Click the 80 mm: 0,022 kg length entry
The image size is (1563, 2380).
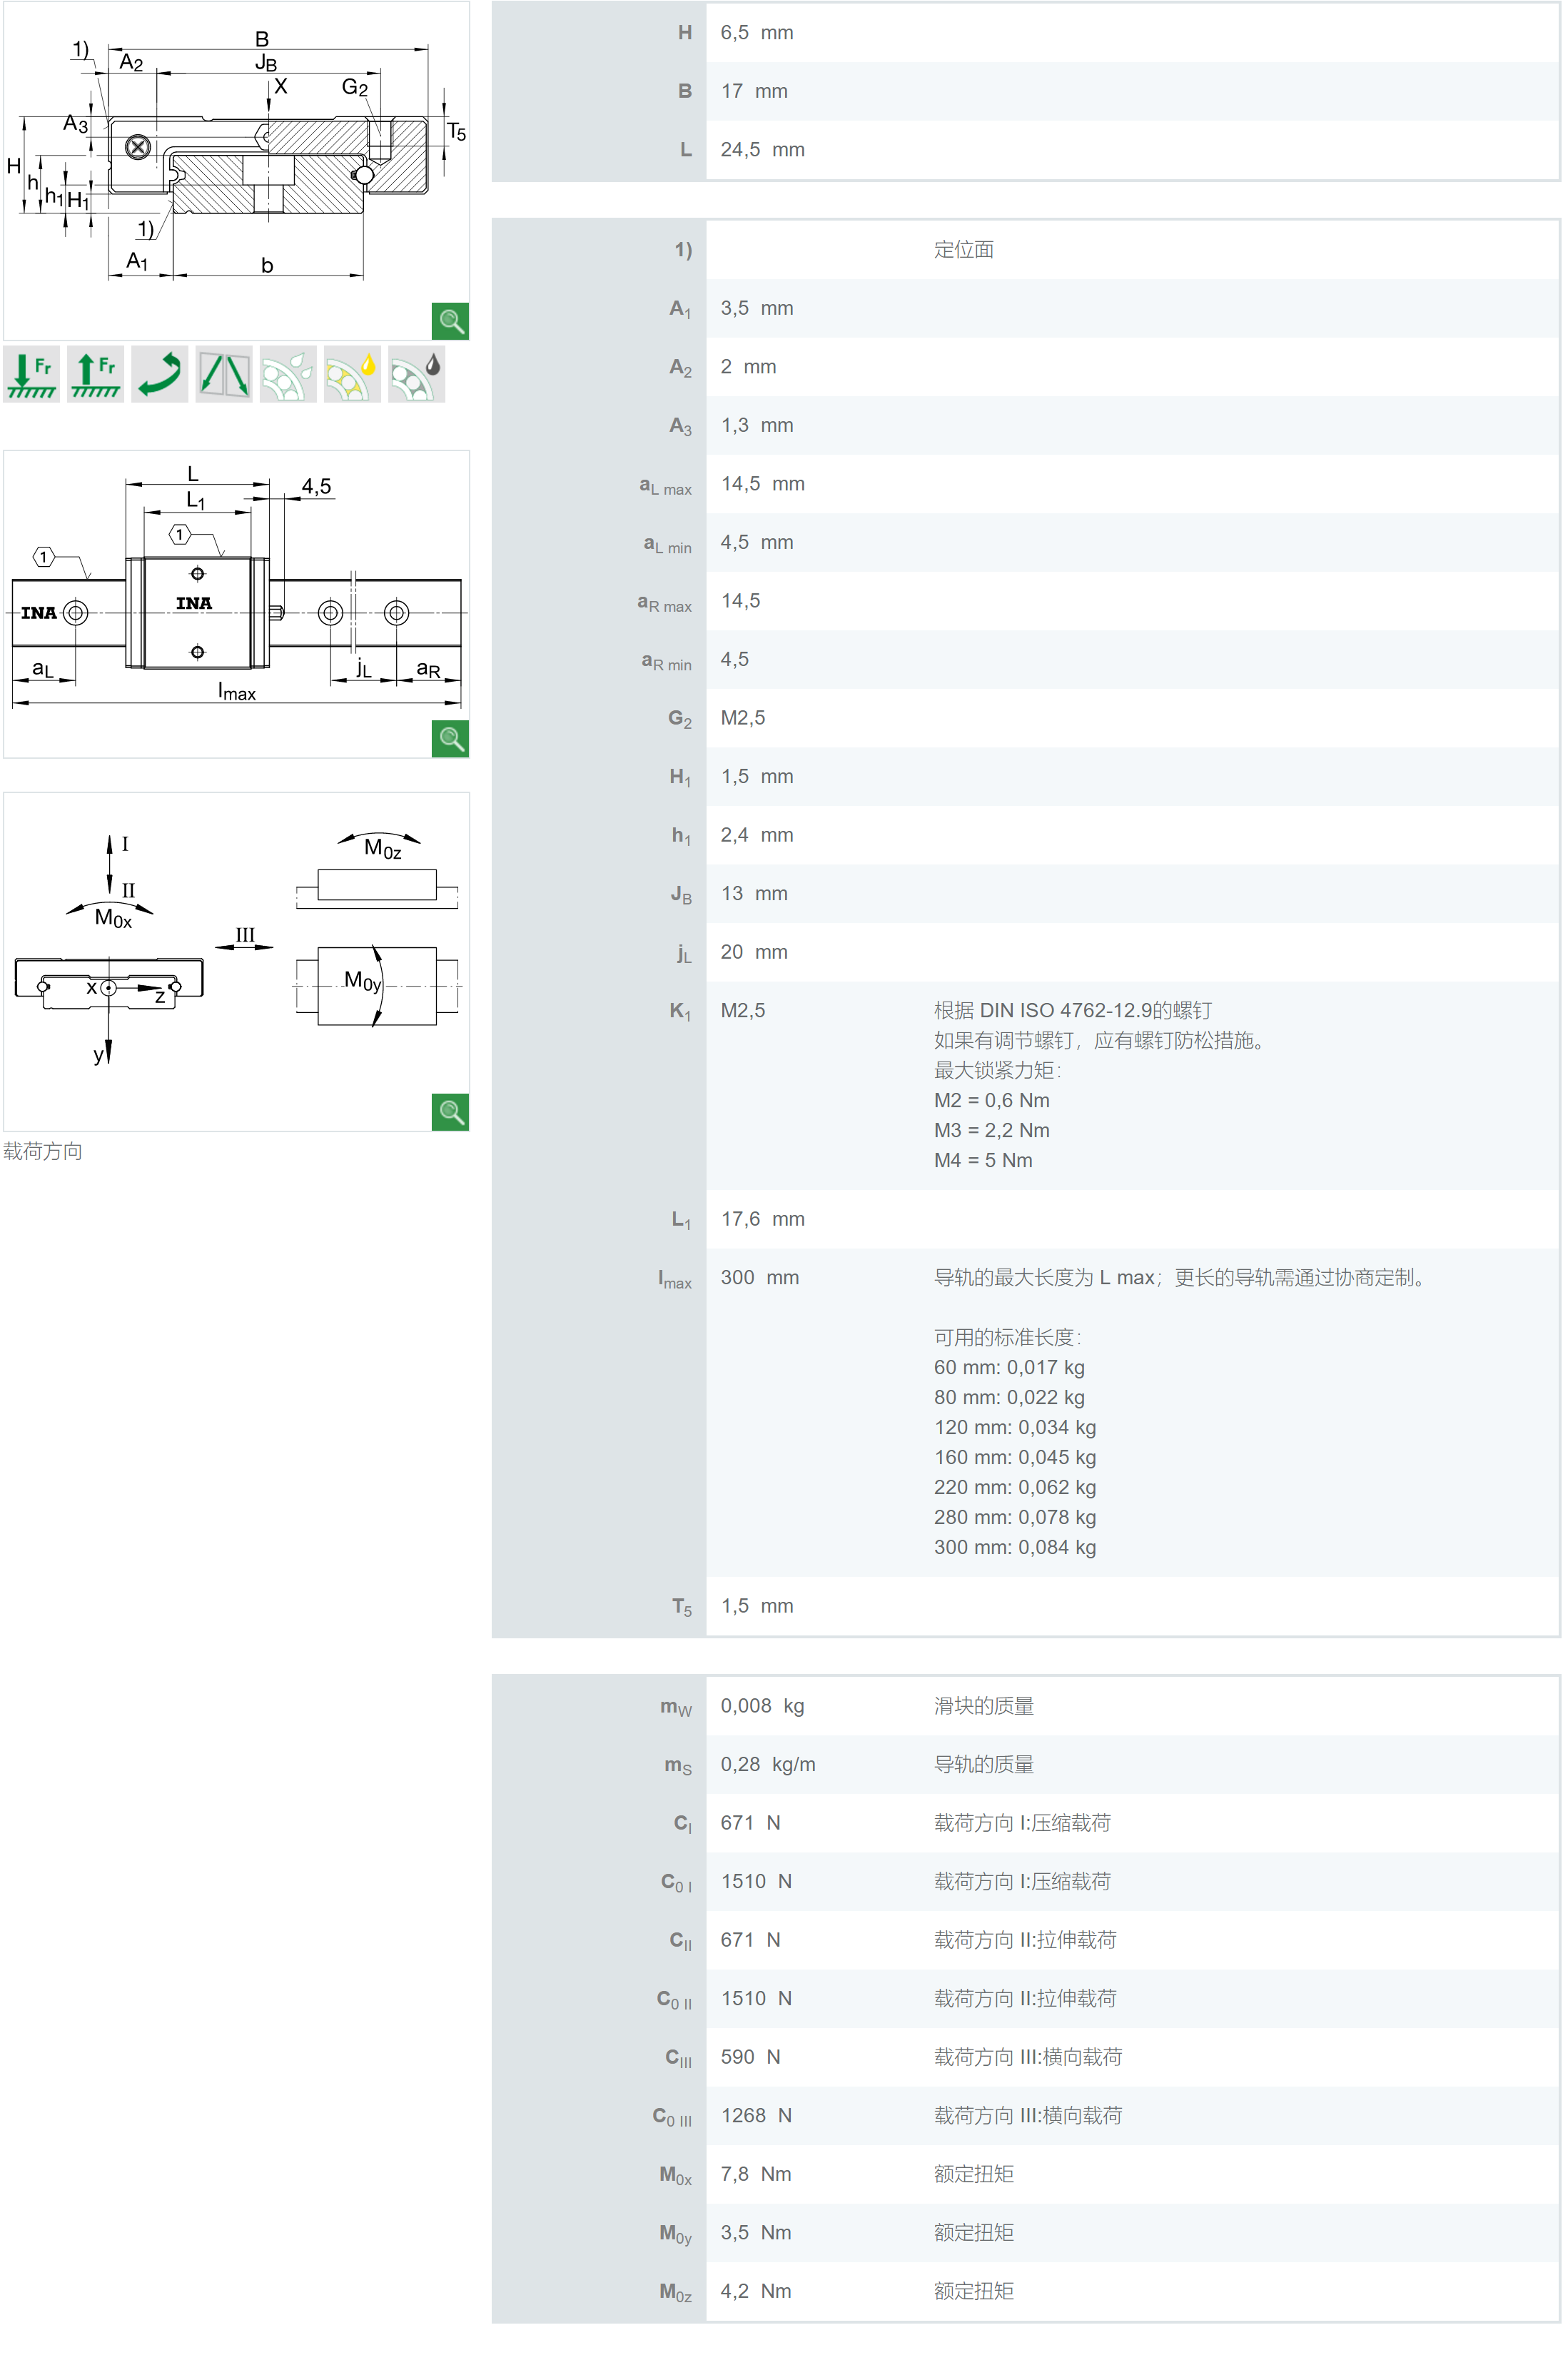[1009, 1397]
